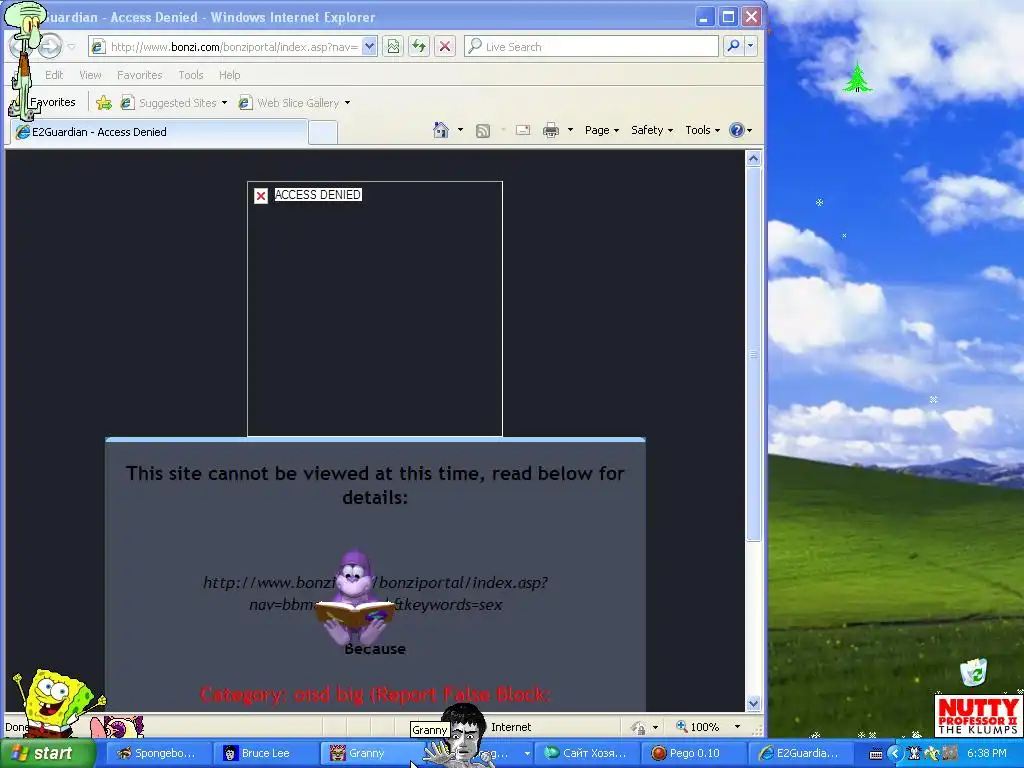Expand the Home button dropdown arrow

(460, 130)
